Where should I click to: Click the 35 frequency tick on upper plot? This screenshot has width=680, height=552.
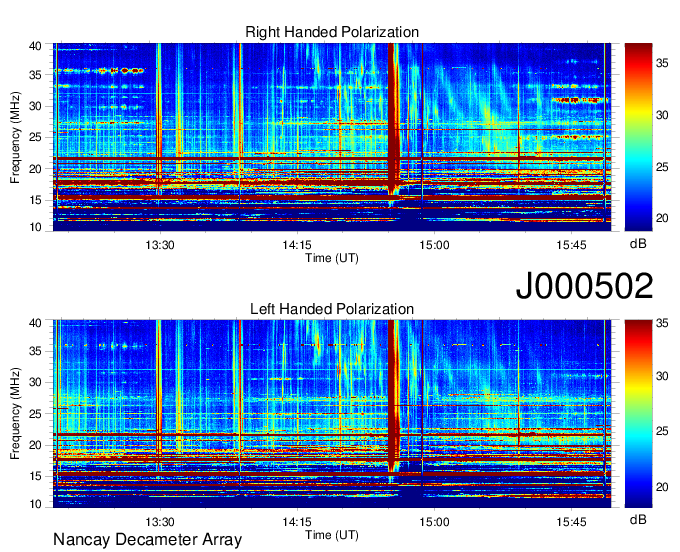36,75
